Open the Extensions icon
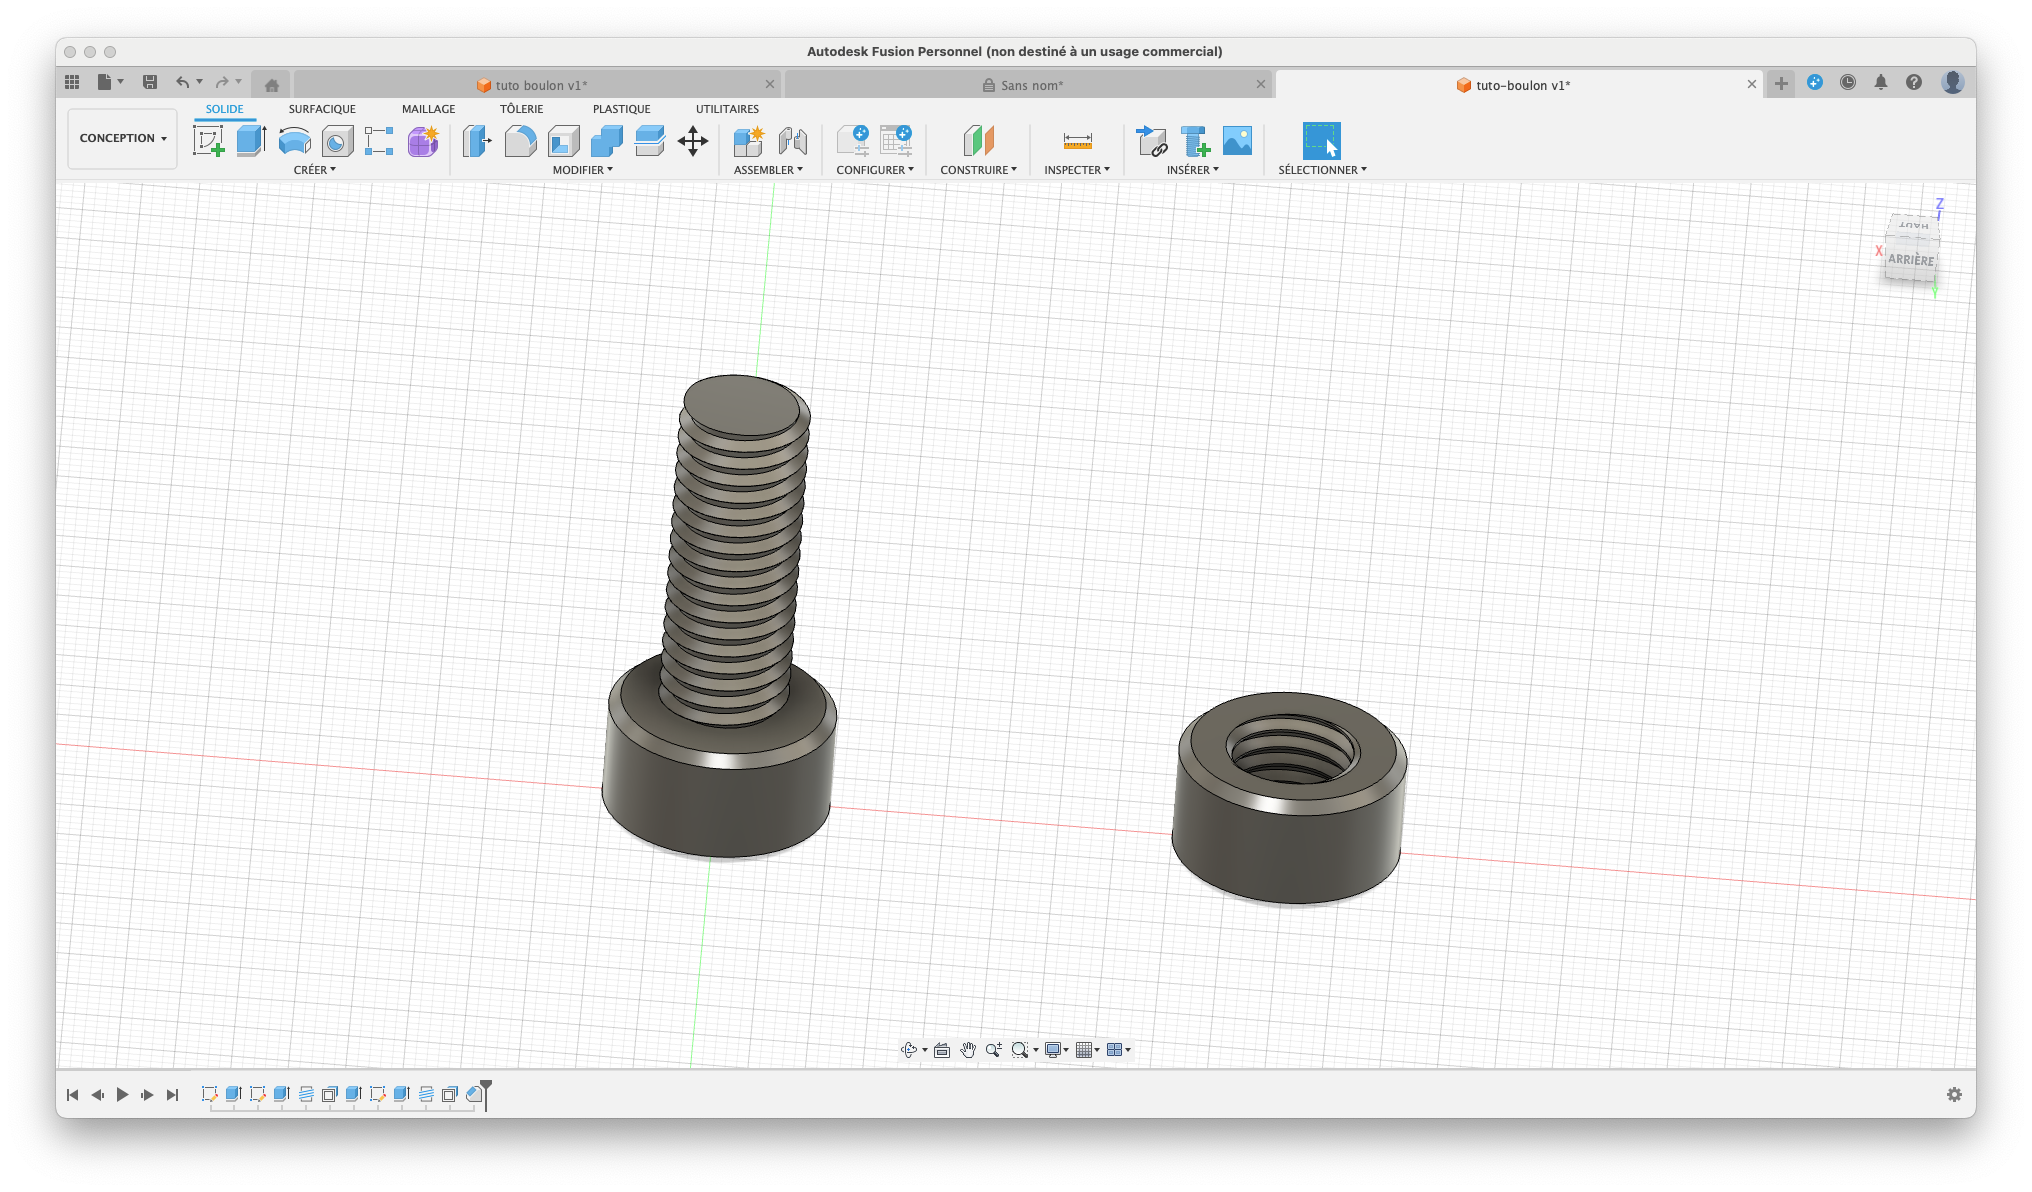Screen dimensions: 2032x1192 click(1815, 83)
